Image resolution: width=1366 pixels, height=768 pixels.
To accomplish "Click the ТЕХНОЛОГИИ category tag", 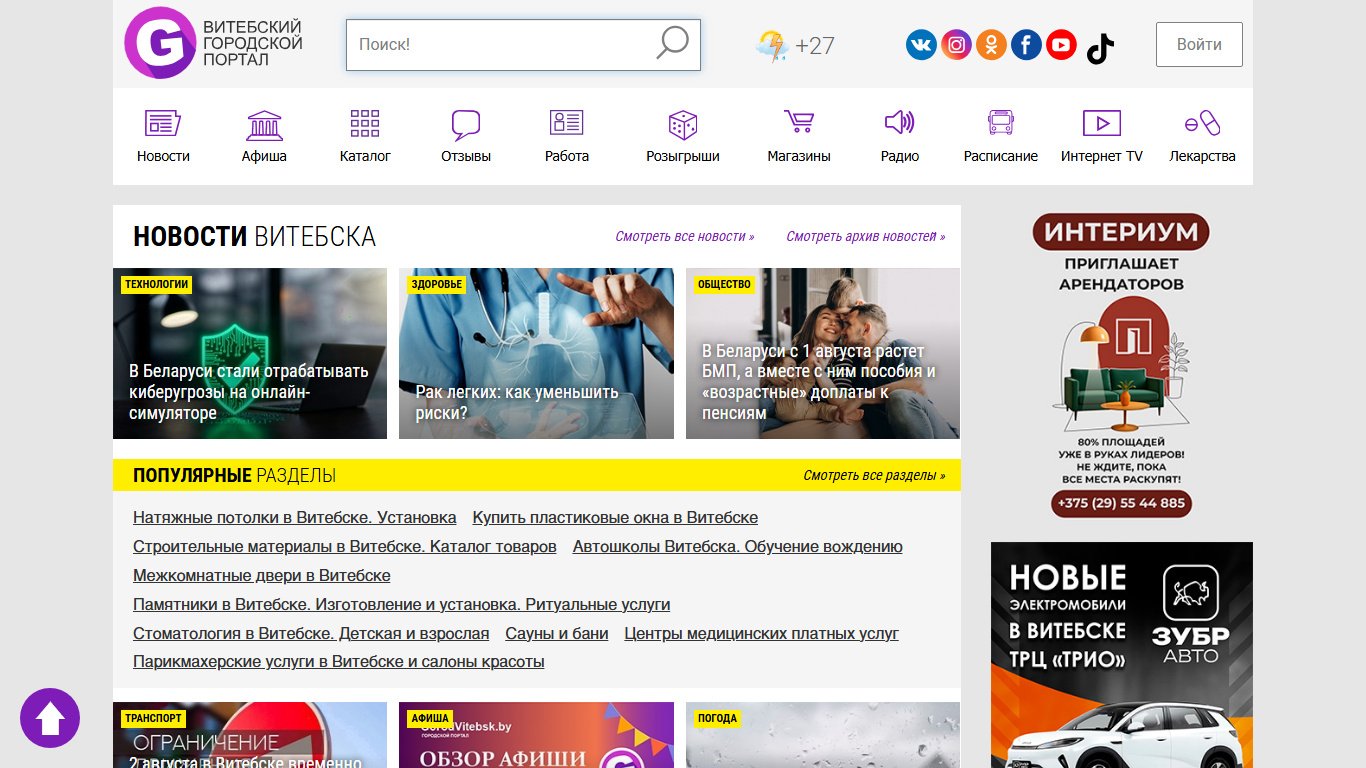I will pos(157,284).
